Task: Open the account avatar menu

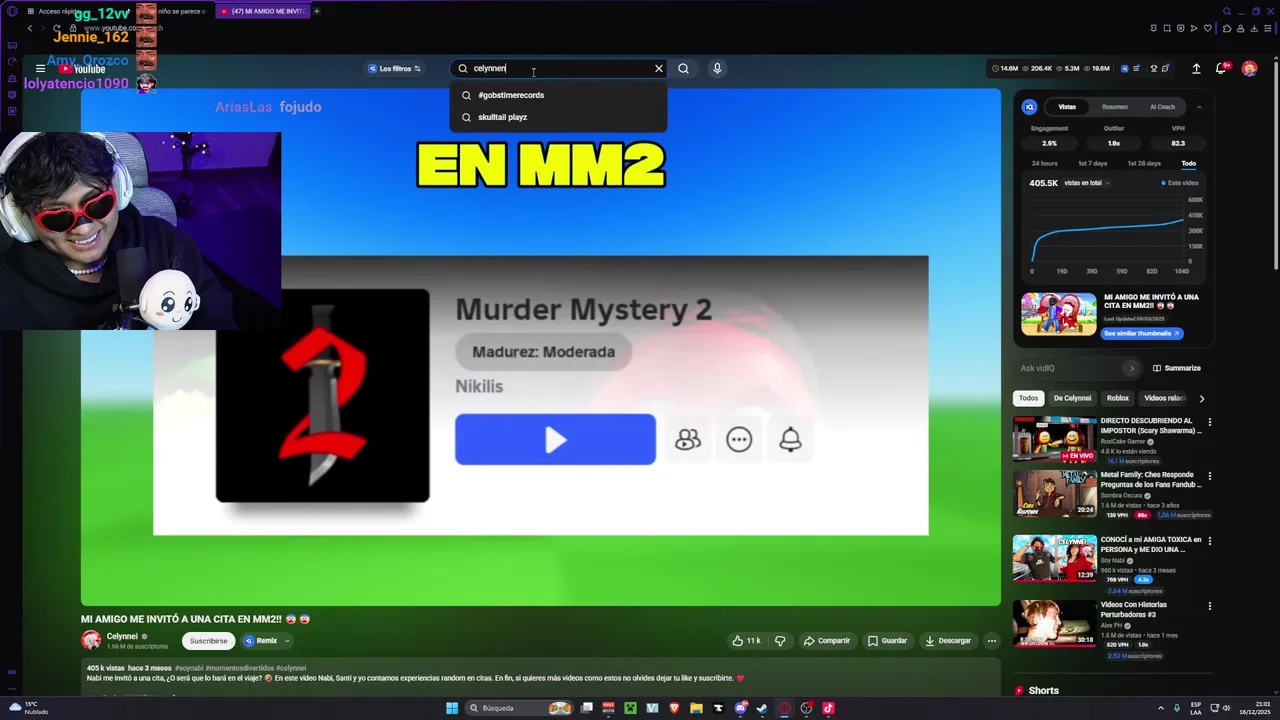Action: 1249,69
